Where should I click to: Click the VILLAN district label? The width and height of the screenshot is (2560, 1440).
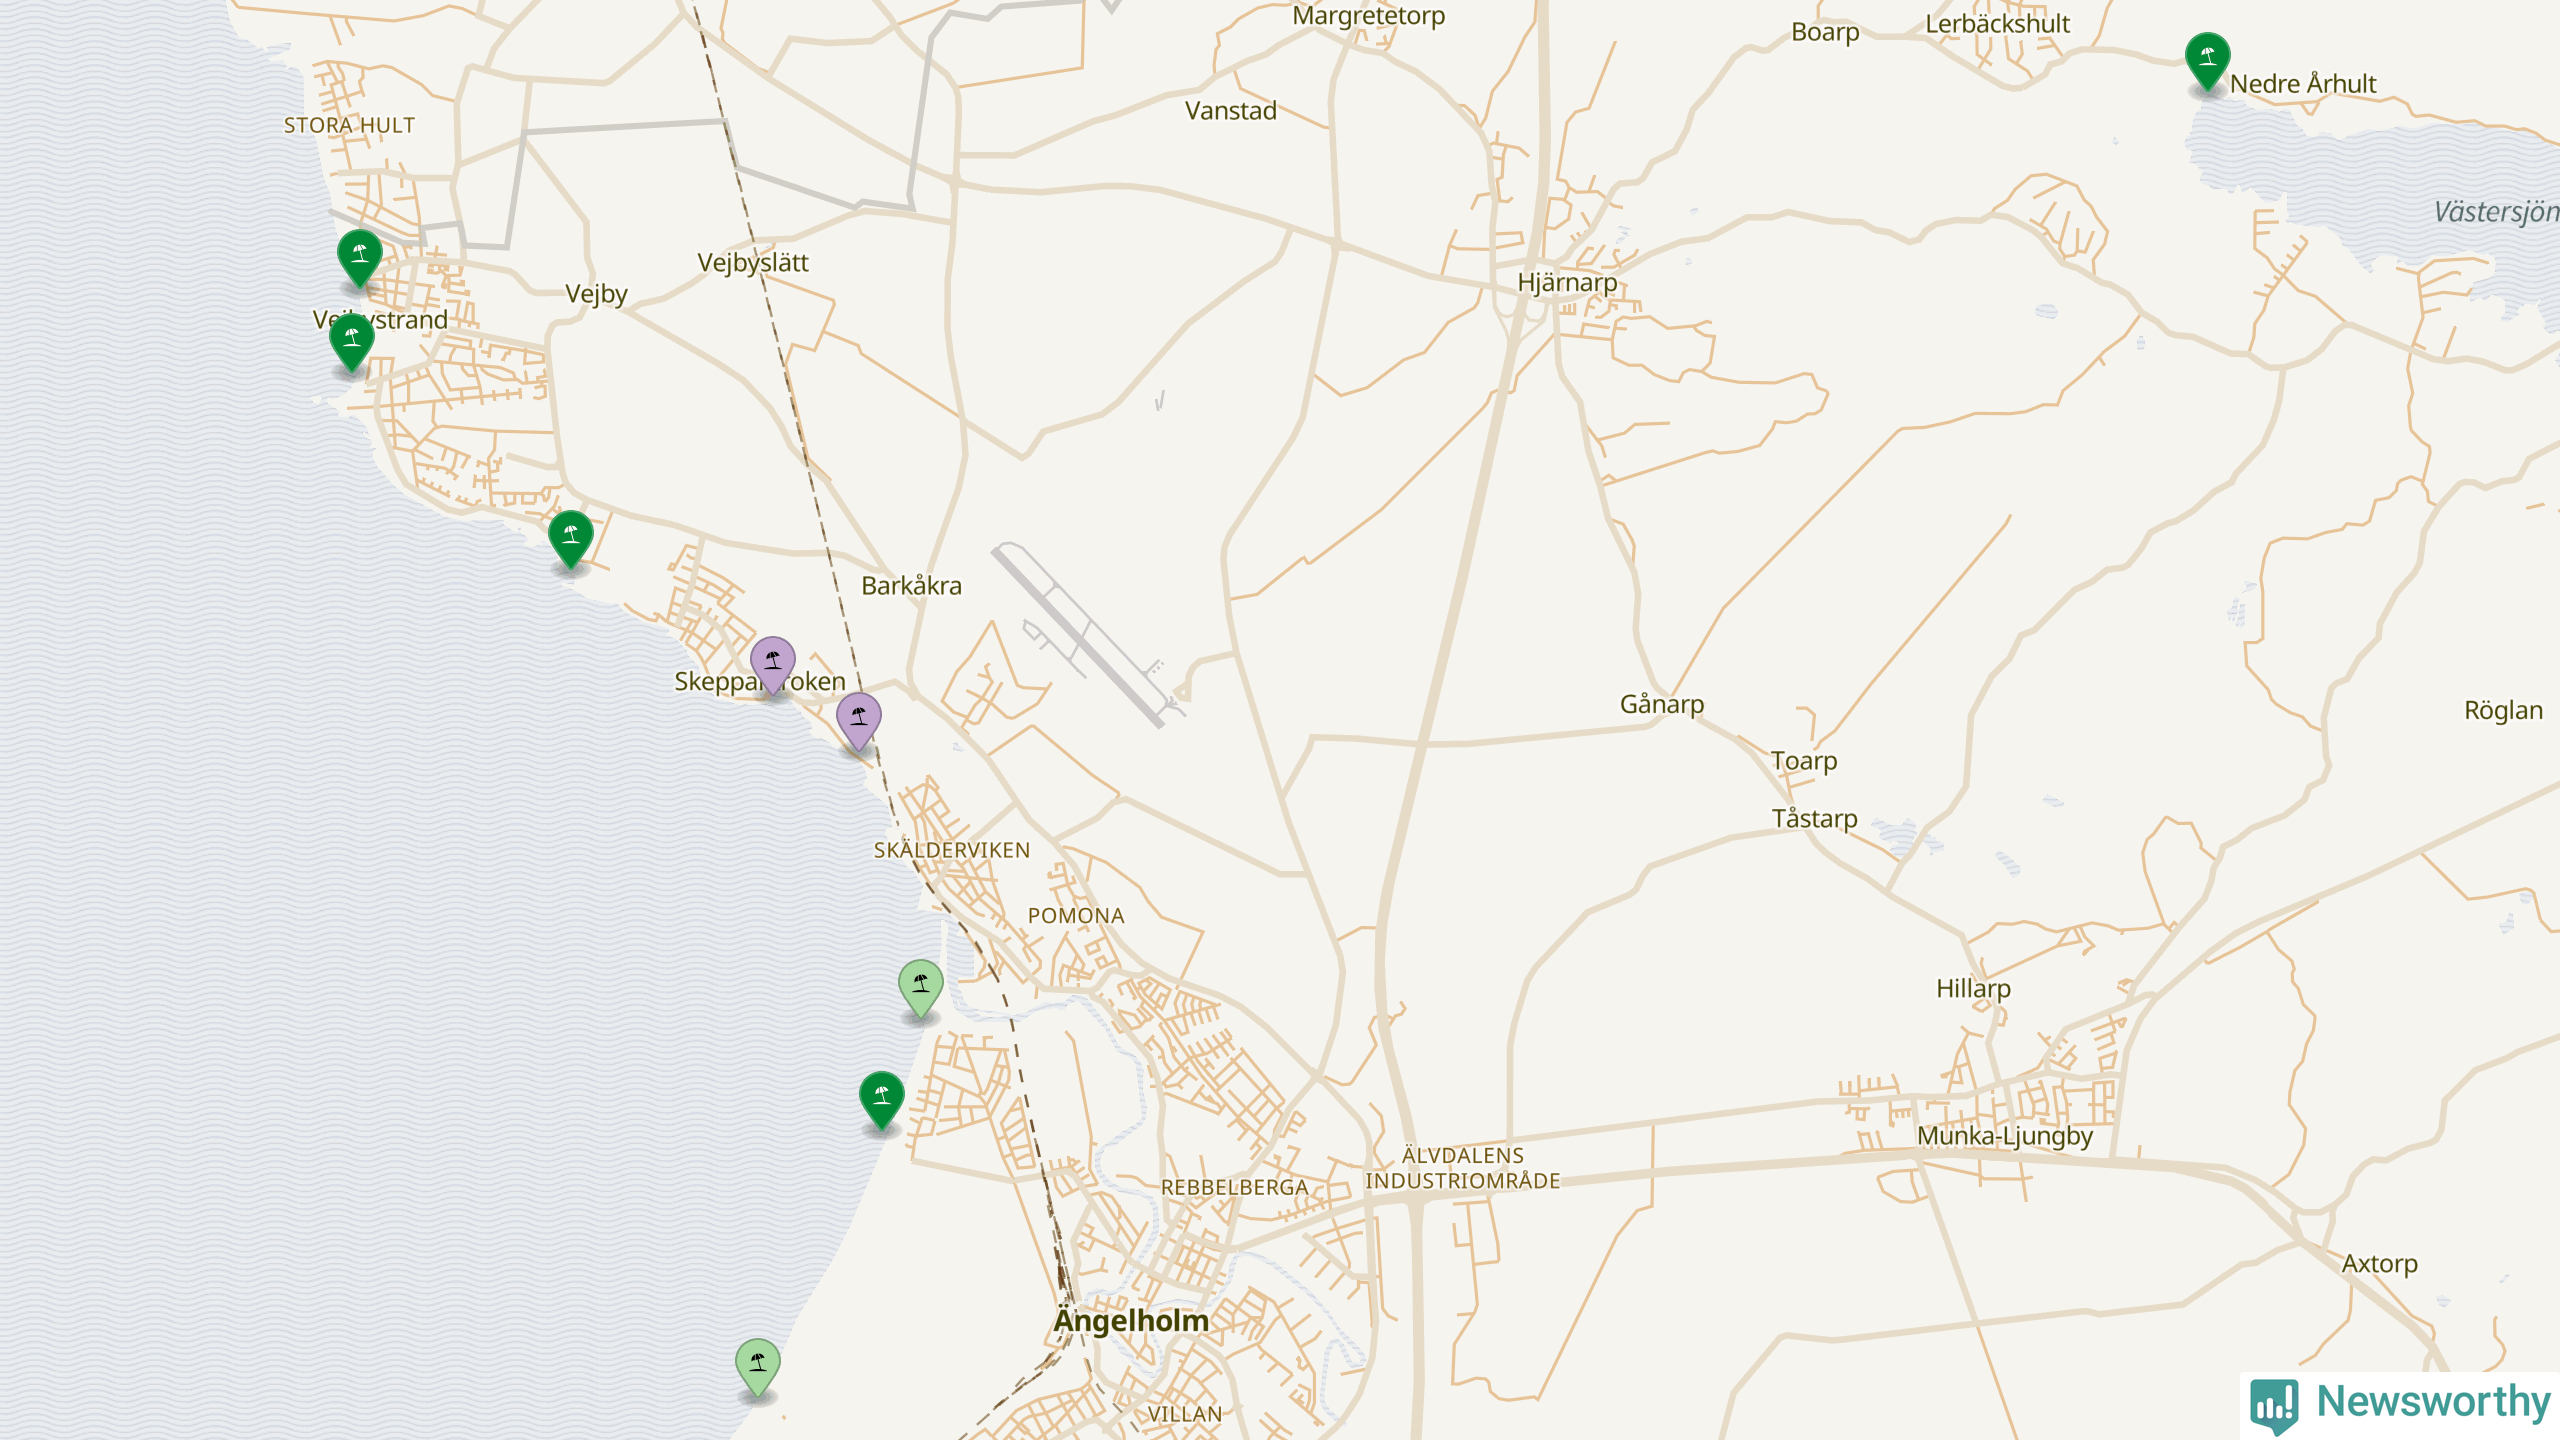(x=1185, y=1414)
